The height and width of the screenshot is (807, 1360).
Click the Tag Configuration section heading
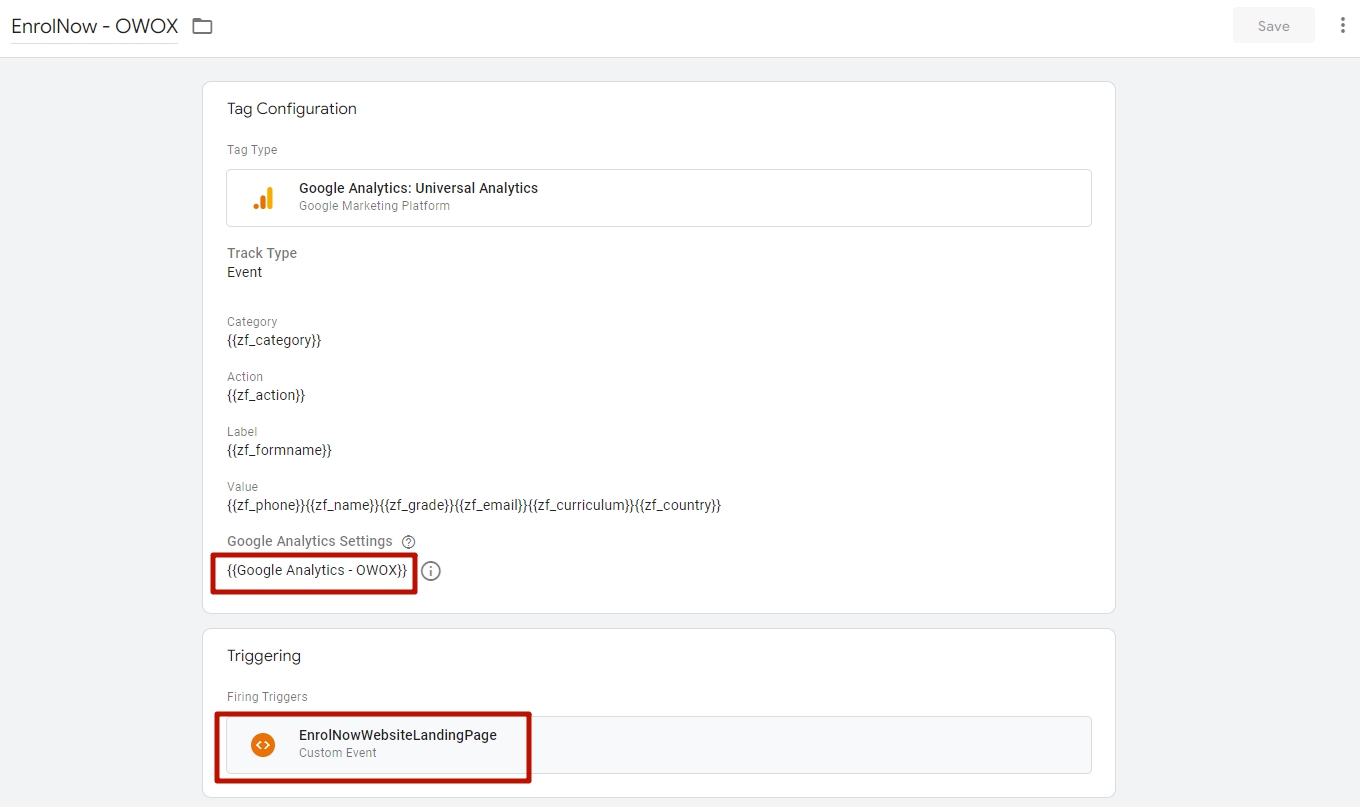point(292,109)
